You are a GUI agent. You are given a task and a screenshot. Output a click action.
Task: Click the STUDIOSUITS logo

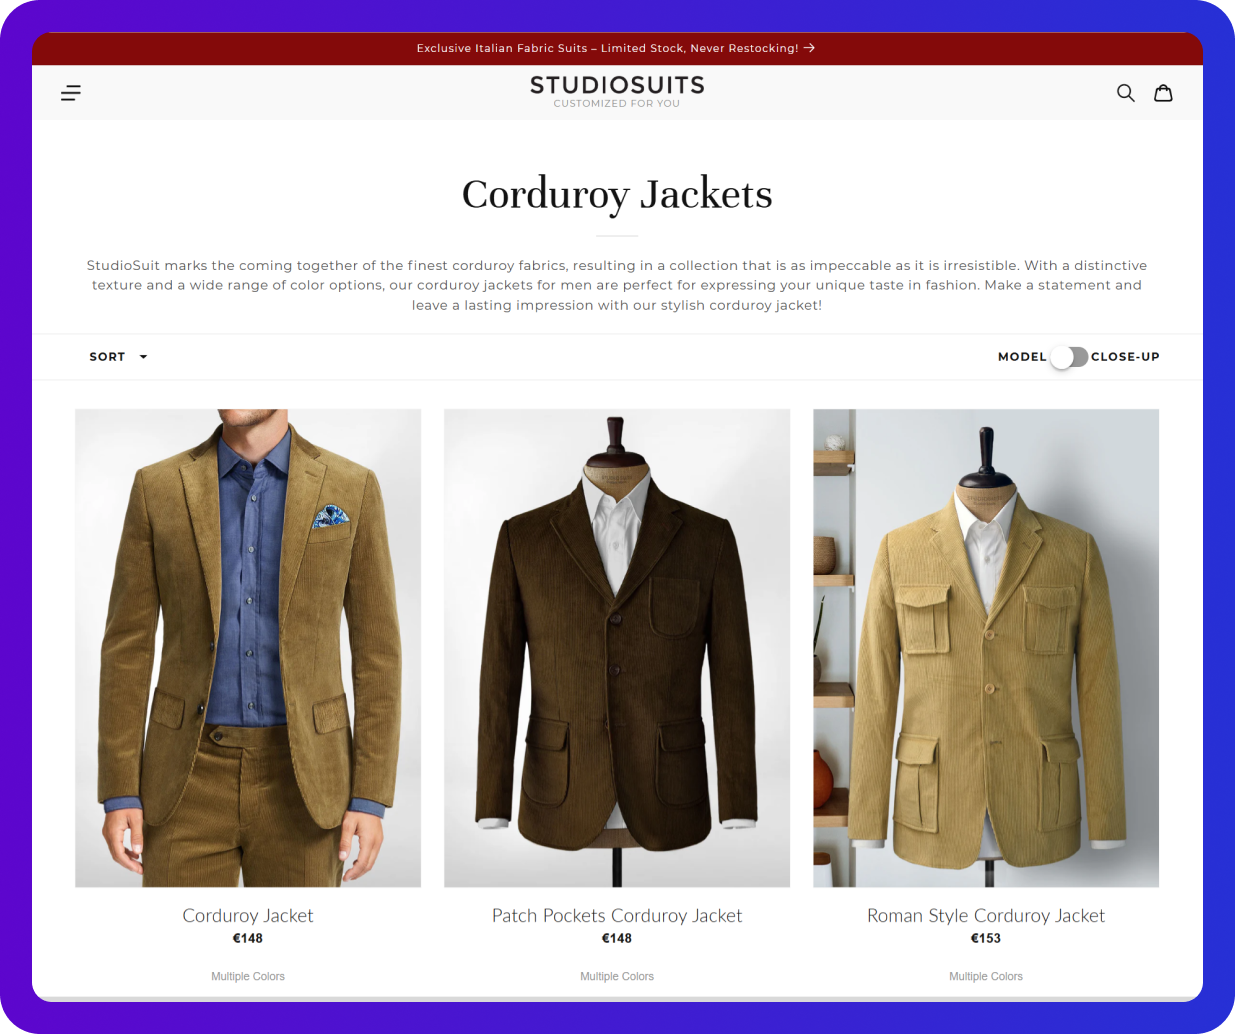[617, 91]
